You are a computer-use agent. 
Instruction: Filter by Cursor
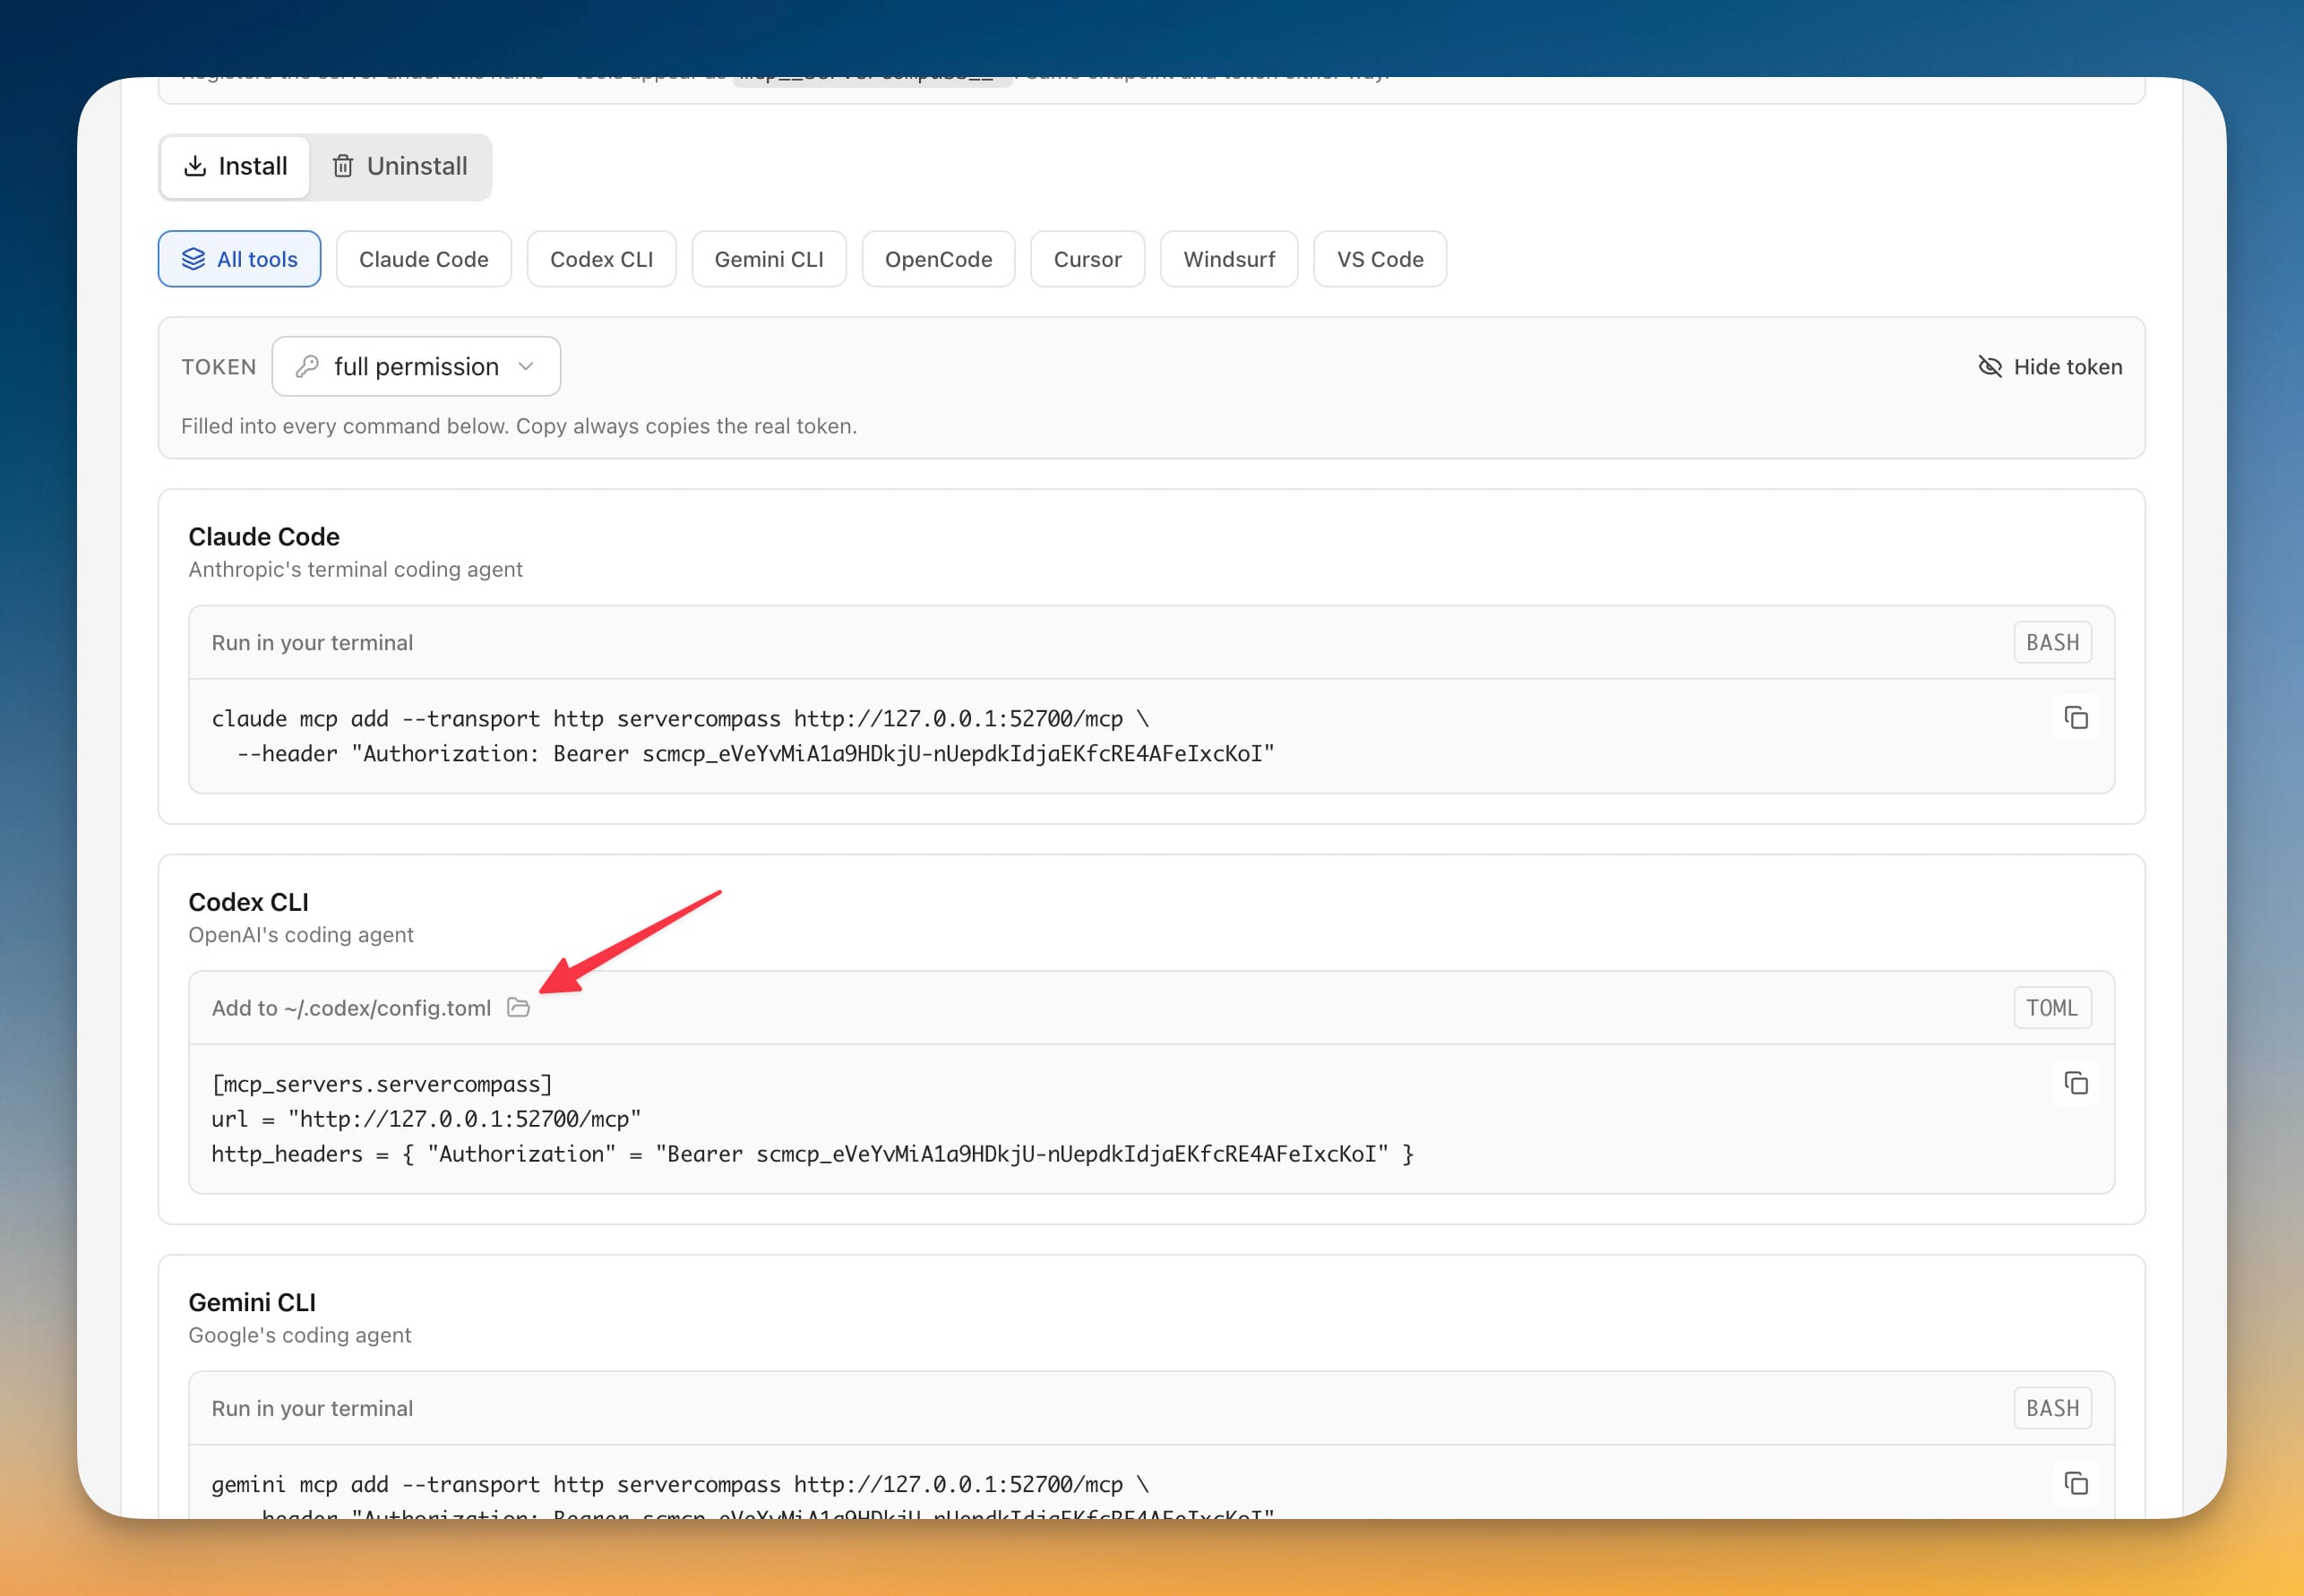coord(1087,259)
